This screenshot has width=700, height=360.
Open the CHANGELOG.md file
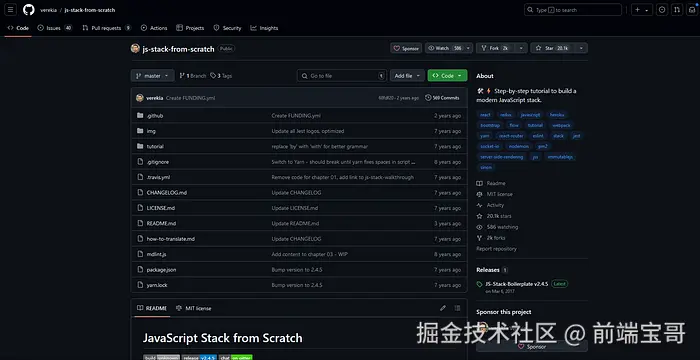tap(167, 193)
